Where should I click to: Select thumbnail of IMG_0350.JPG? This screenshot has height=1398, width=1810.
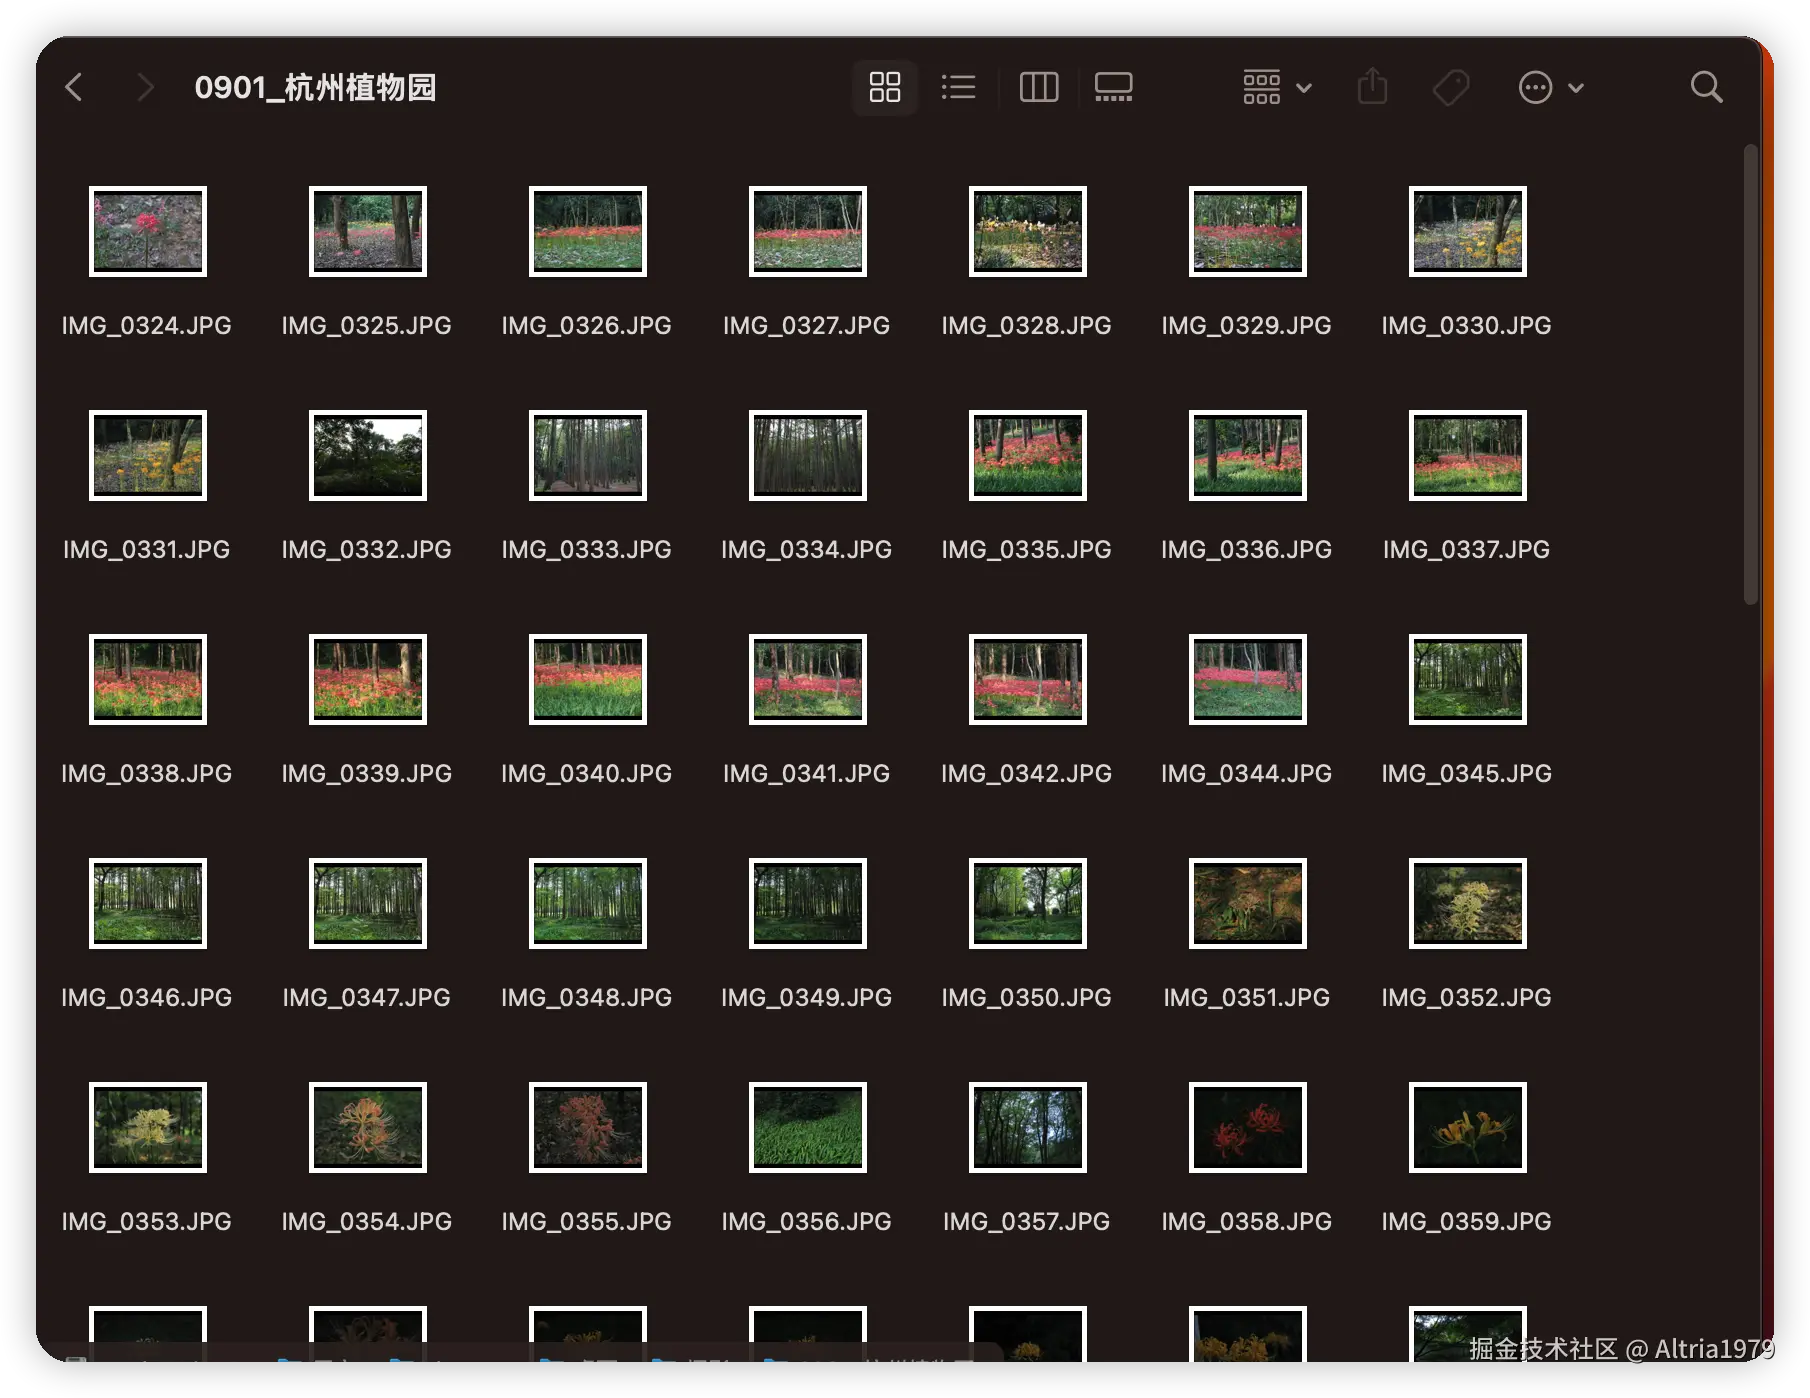[1028, 903]
